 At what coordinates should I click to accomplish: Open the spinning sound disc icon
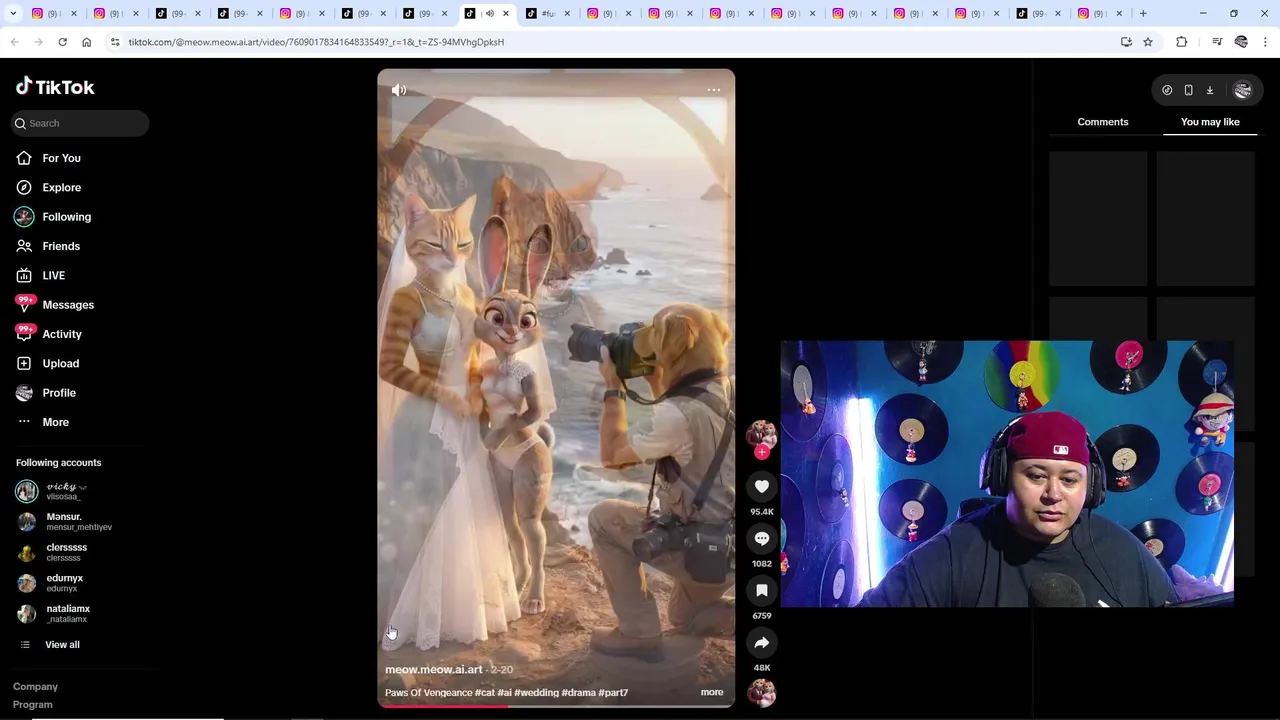point(762,693)
